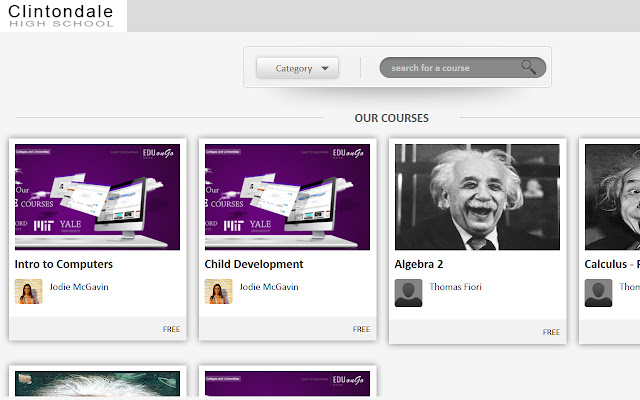Open the Intro to Computers course thumbnail
Image resolution: width=640 pixels, height=400 pixels.
tap(97, 197)
